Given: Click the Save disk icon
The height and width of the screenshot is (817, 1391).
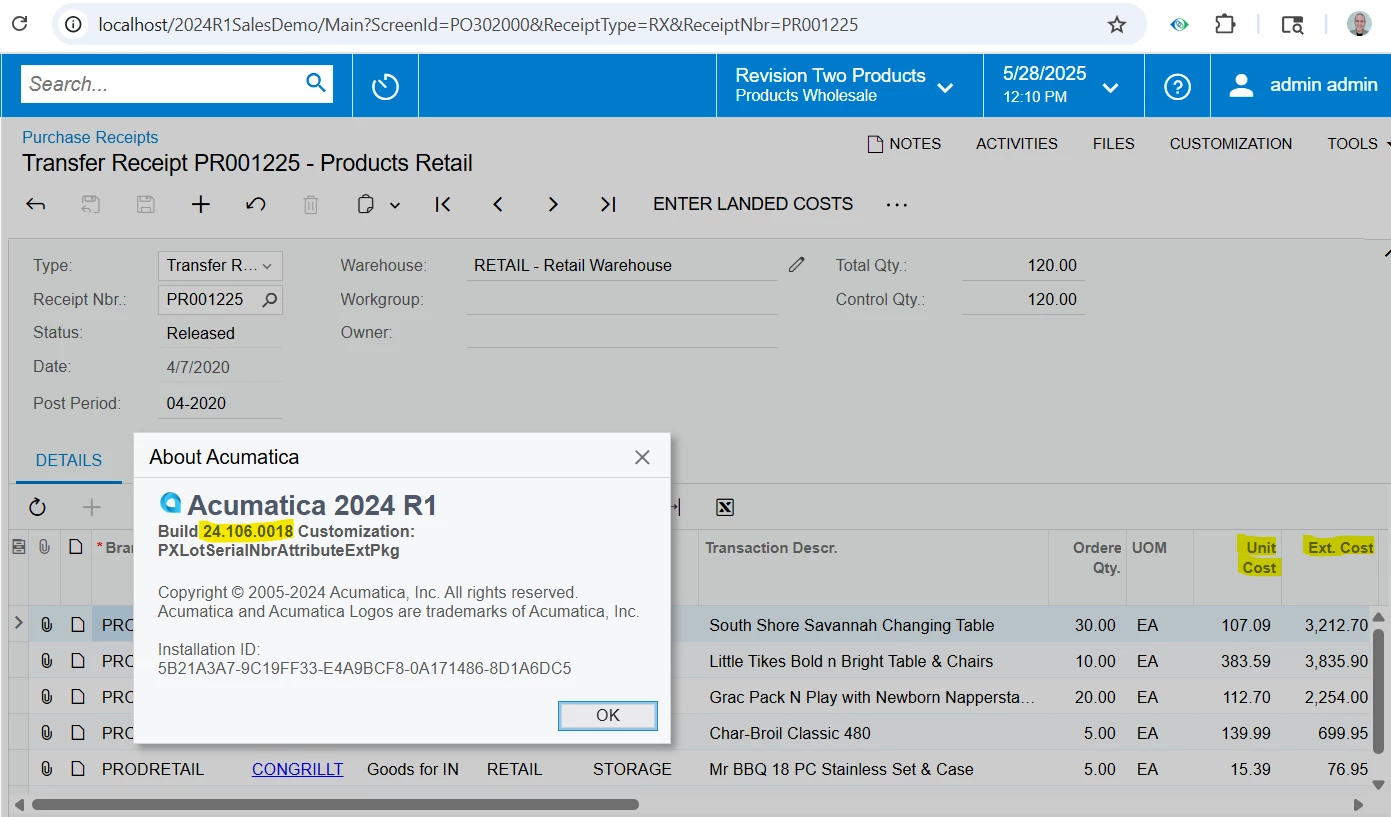Looking at the screenshot, I should pyautogui.click(x=146, y=204).
